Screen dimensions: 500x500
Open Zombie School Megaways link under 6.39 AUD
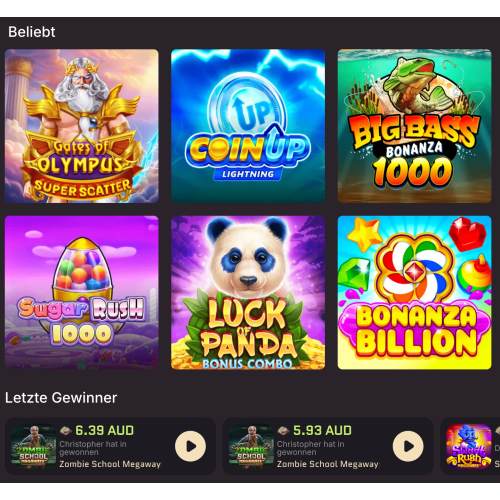110,464
